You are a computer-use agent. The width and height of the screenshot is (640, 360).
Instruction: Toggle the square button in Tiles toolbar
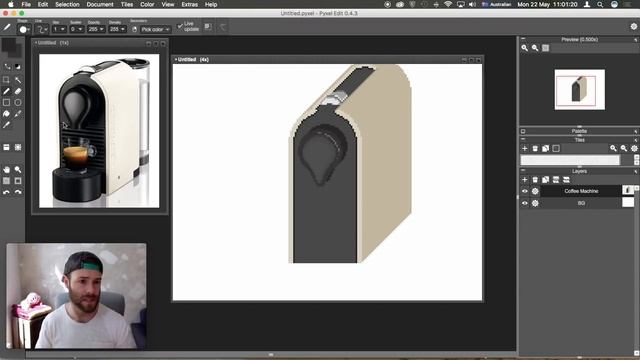(x=556, y=149)
